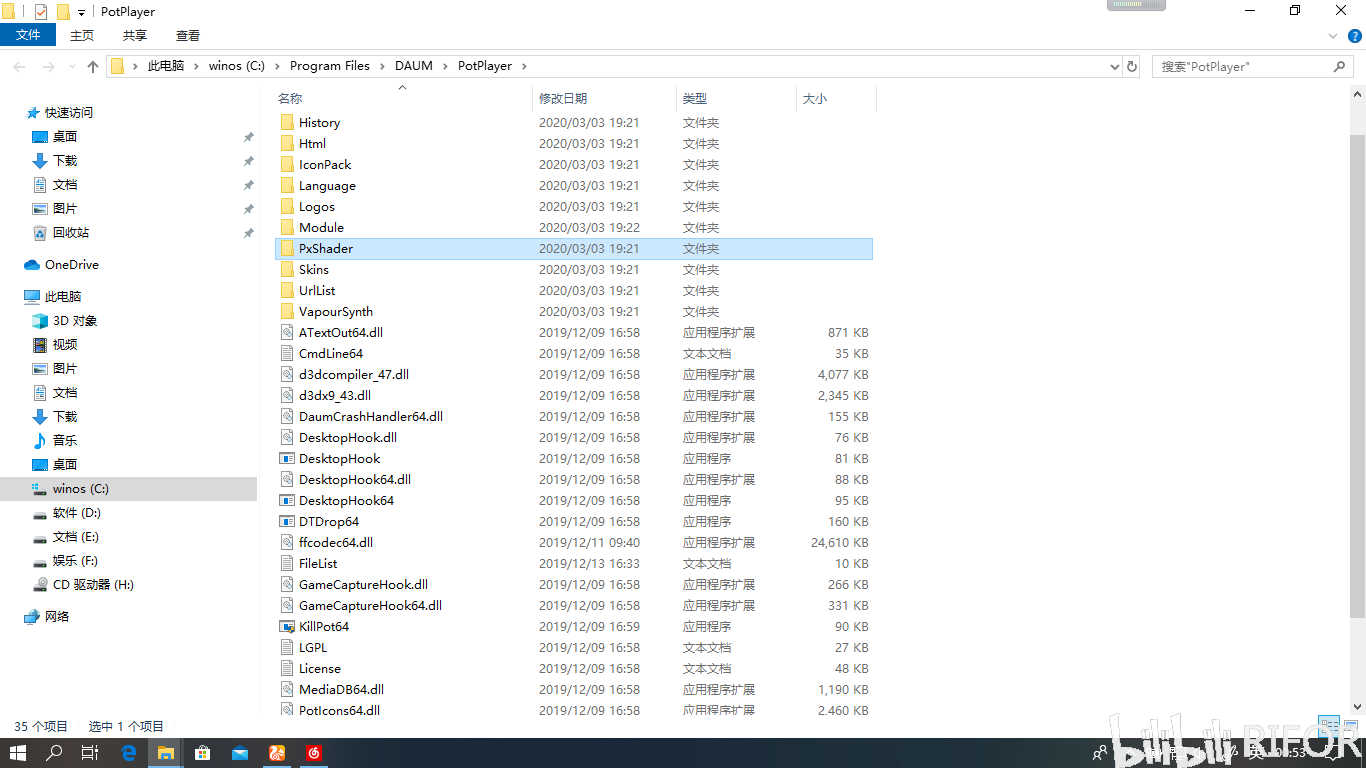Select the PxShader folder row
This screenshot has height=768, width=1366.
click(x=574, y=249)
